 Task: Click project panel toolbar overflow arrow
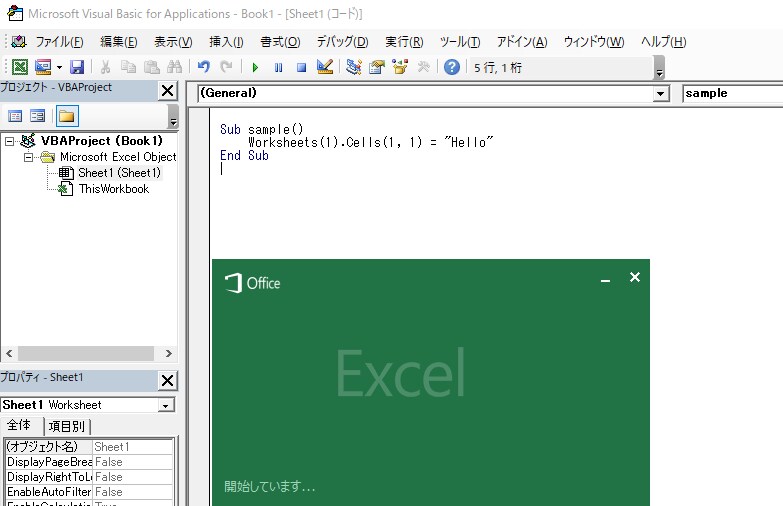click(173, 116)
